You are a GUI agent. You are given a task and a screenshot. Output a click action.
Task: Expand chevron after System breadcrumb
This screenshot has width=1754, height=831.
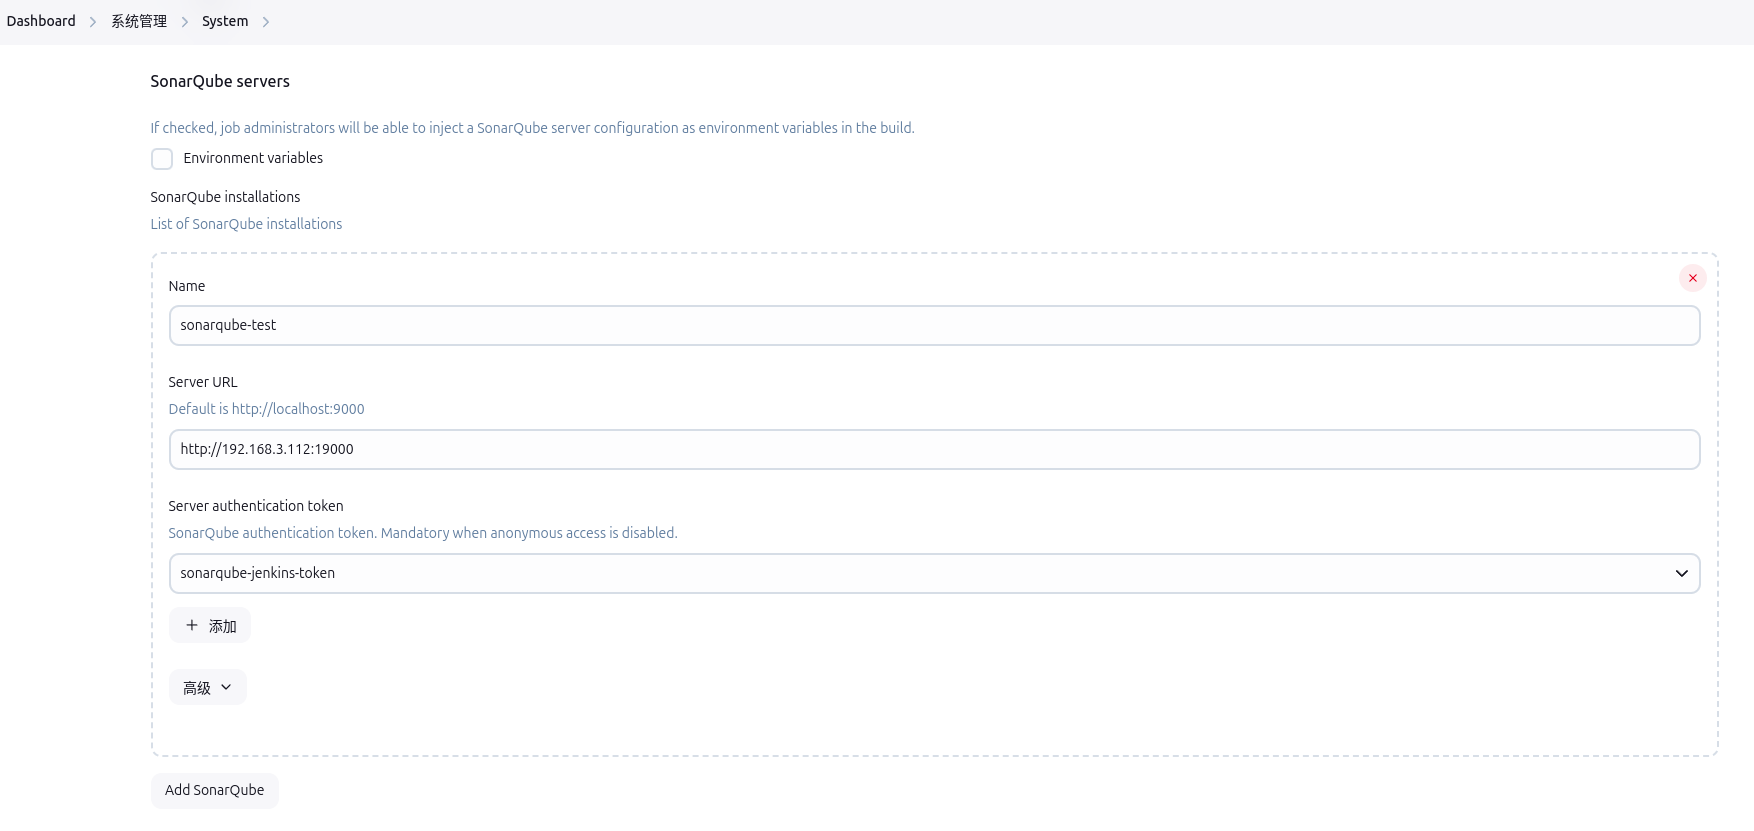(266, 22)
